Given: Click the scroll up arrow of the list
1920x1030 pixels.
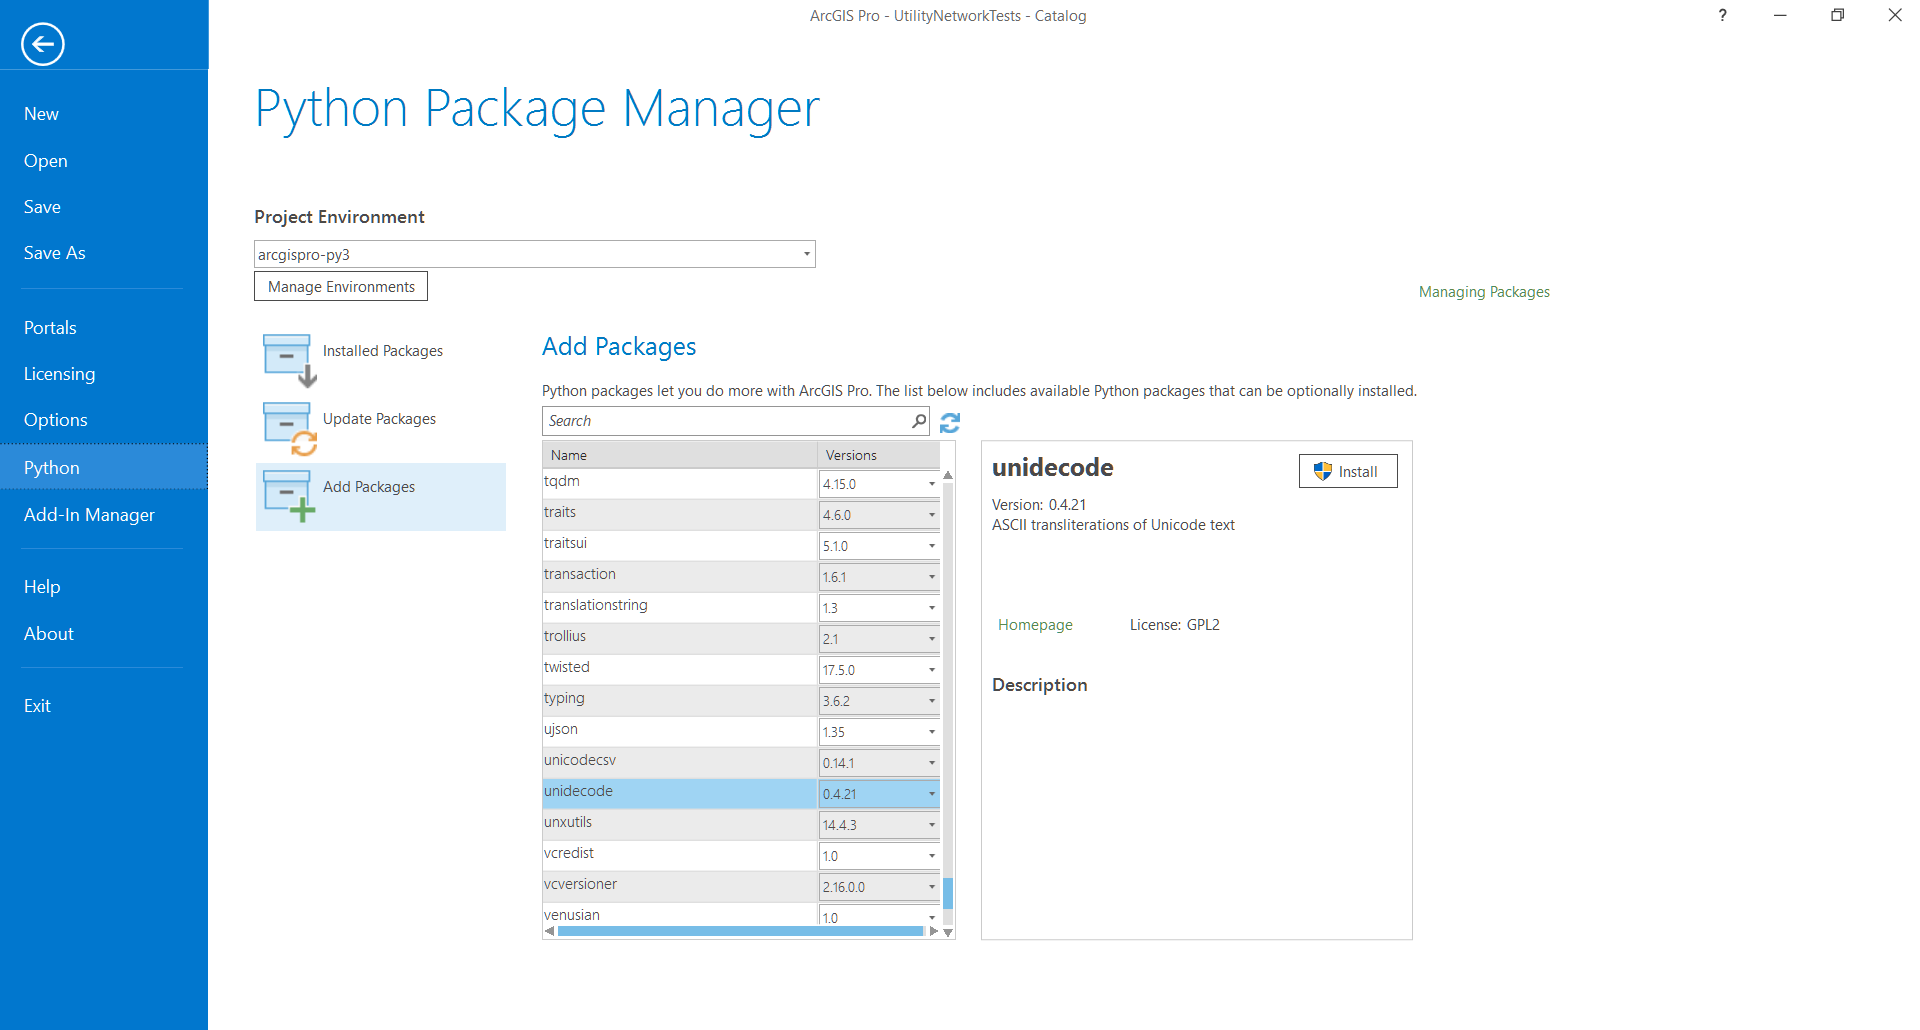Looking at the screenshot, I should pyautogui.click(x=948, y=475).
